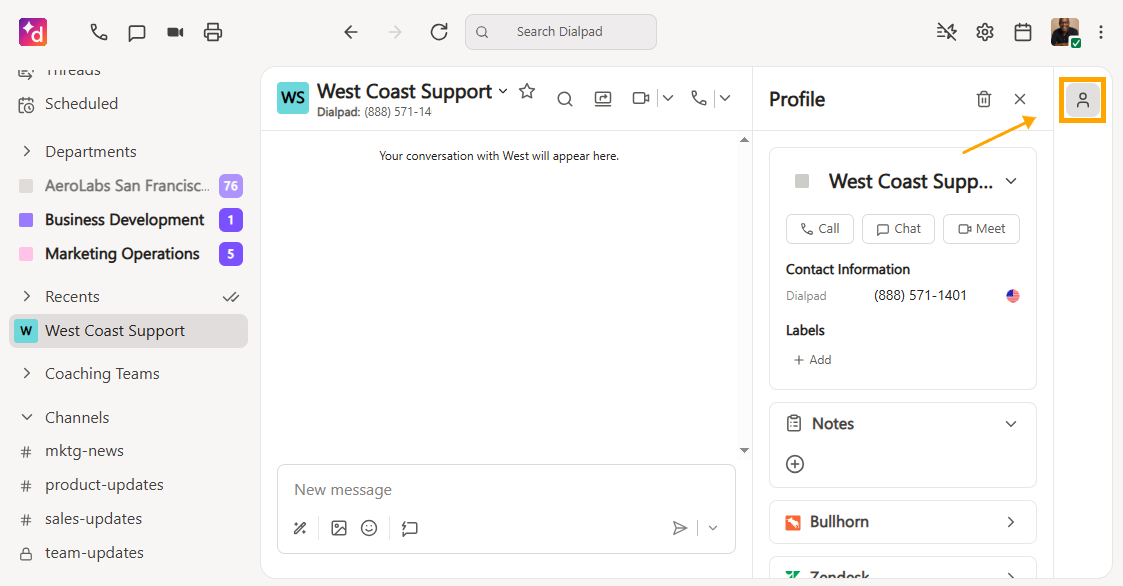The width and height of the screenshot is (1123, 586).
Task: Collapse the Notes section
Action: pos(1011,424)
